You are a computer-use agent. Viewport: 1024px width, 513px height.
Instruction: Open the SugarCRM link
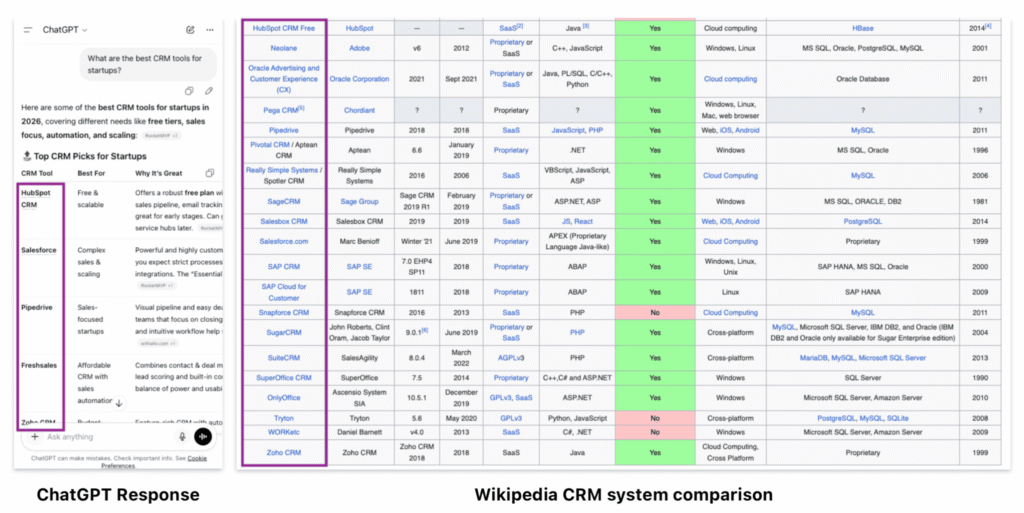(x=283, y=332)
